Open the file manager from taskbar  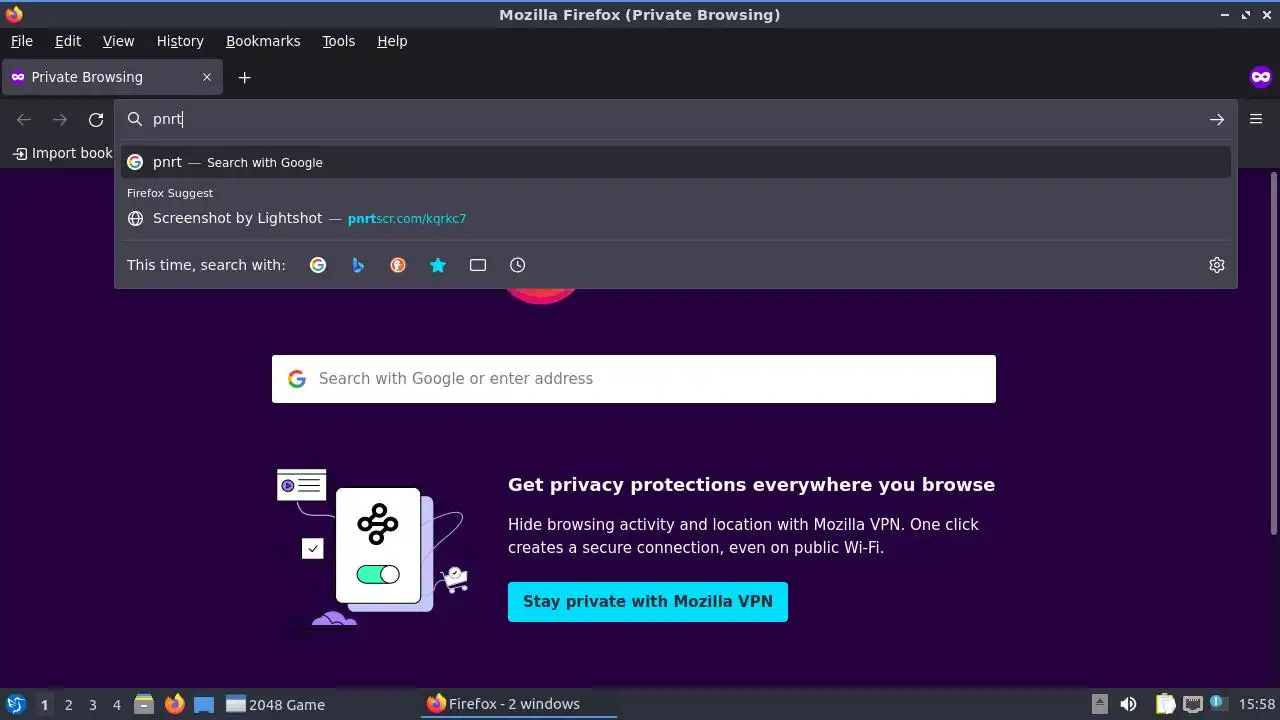tap(144, 704)
